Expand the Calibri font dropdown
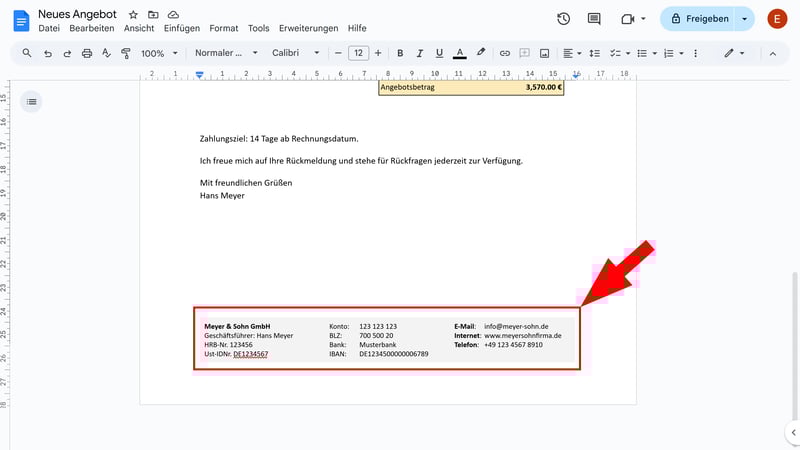Screen dimensions: 800x450 [x=296, y=53]
